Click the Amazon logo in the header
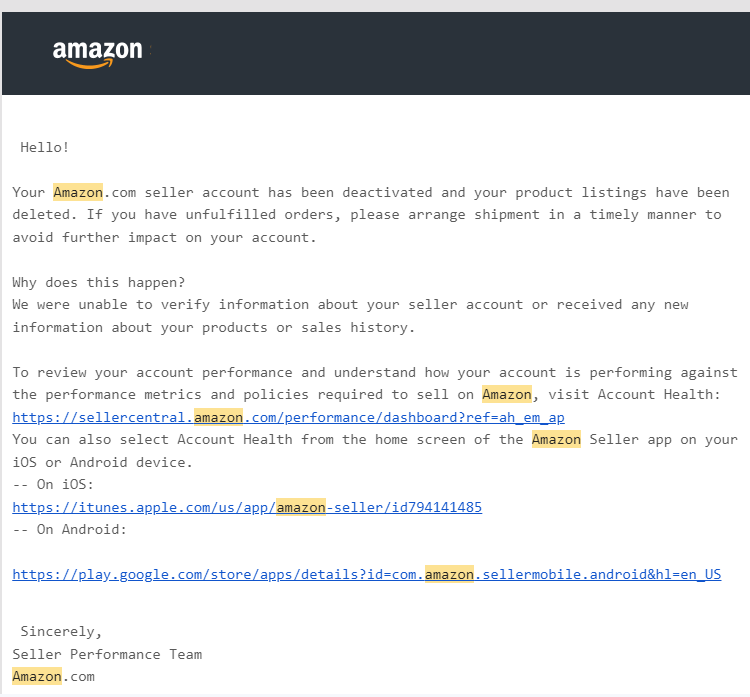Image resolution: width=750 pixels, height=697 pixels. pyautogui.click(x=98, y=54)
